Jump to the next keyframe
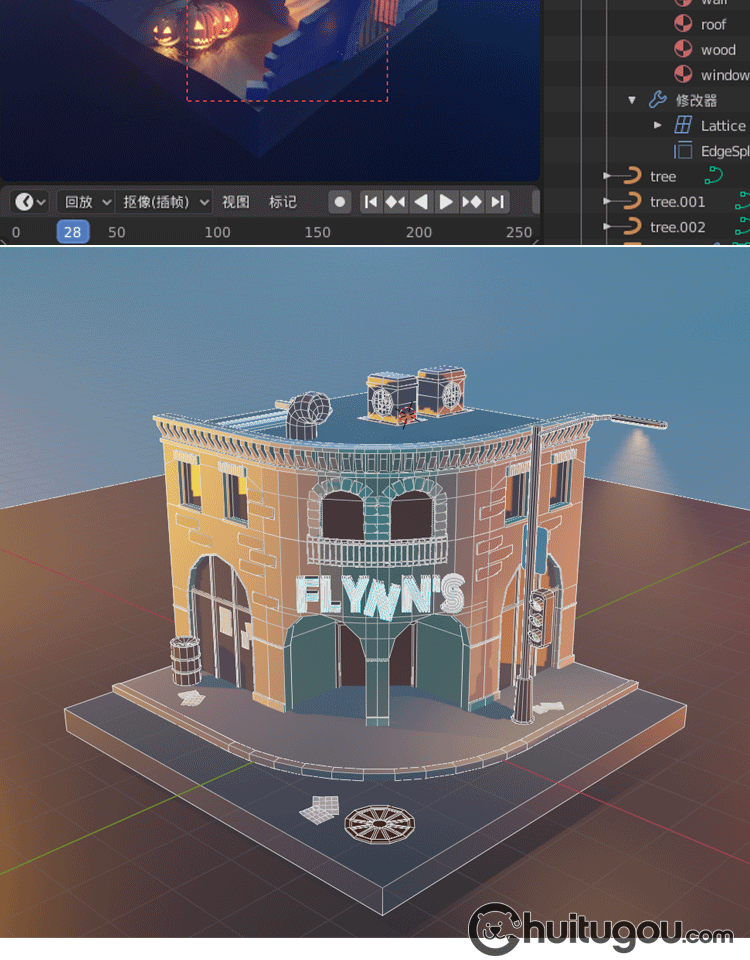The width and height of the screenshot is (750, 960). tap(472, 202)
